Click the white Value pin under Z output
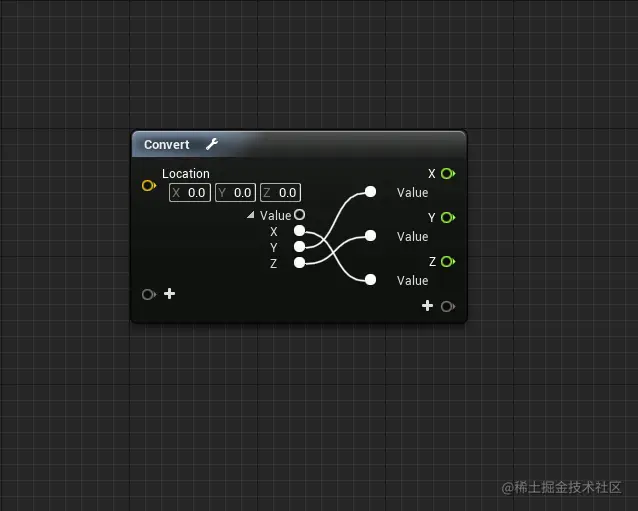This screenshot has width=638, height=511. pyautogui.click(x=370, y=280)
